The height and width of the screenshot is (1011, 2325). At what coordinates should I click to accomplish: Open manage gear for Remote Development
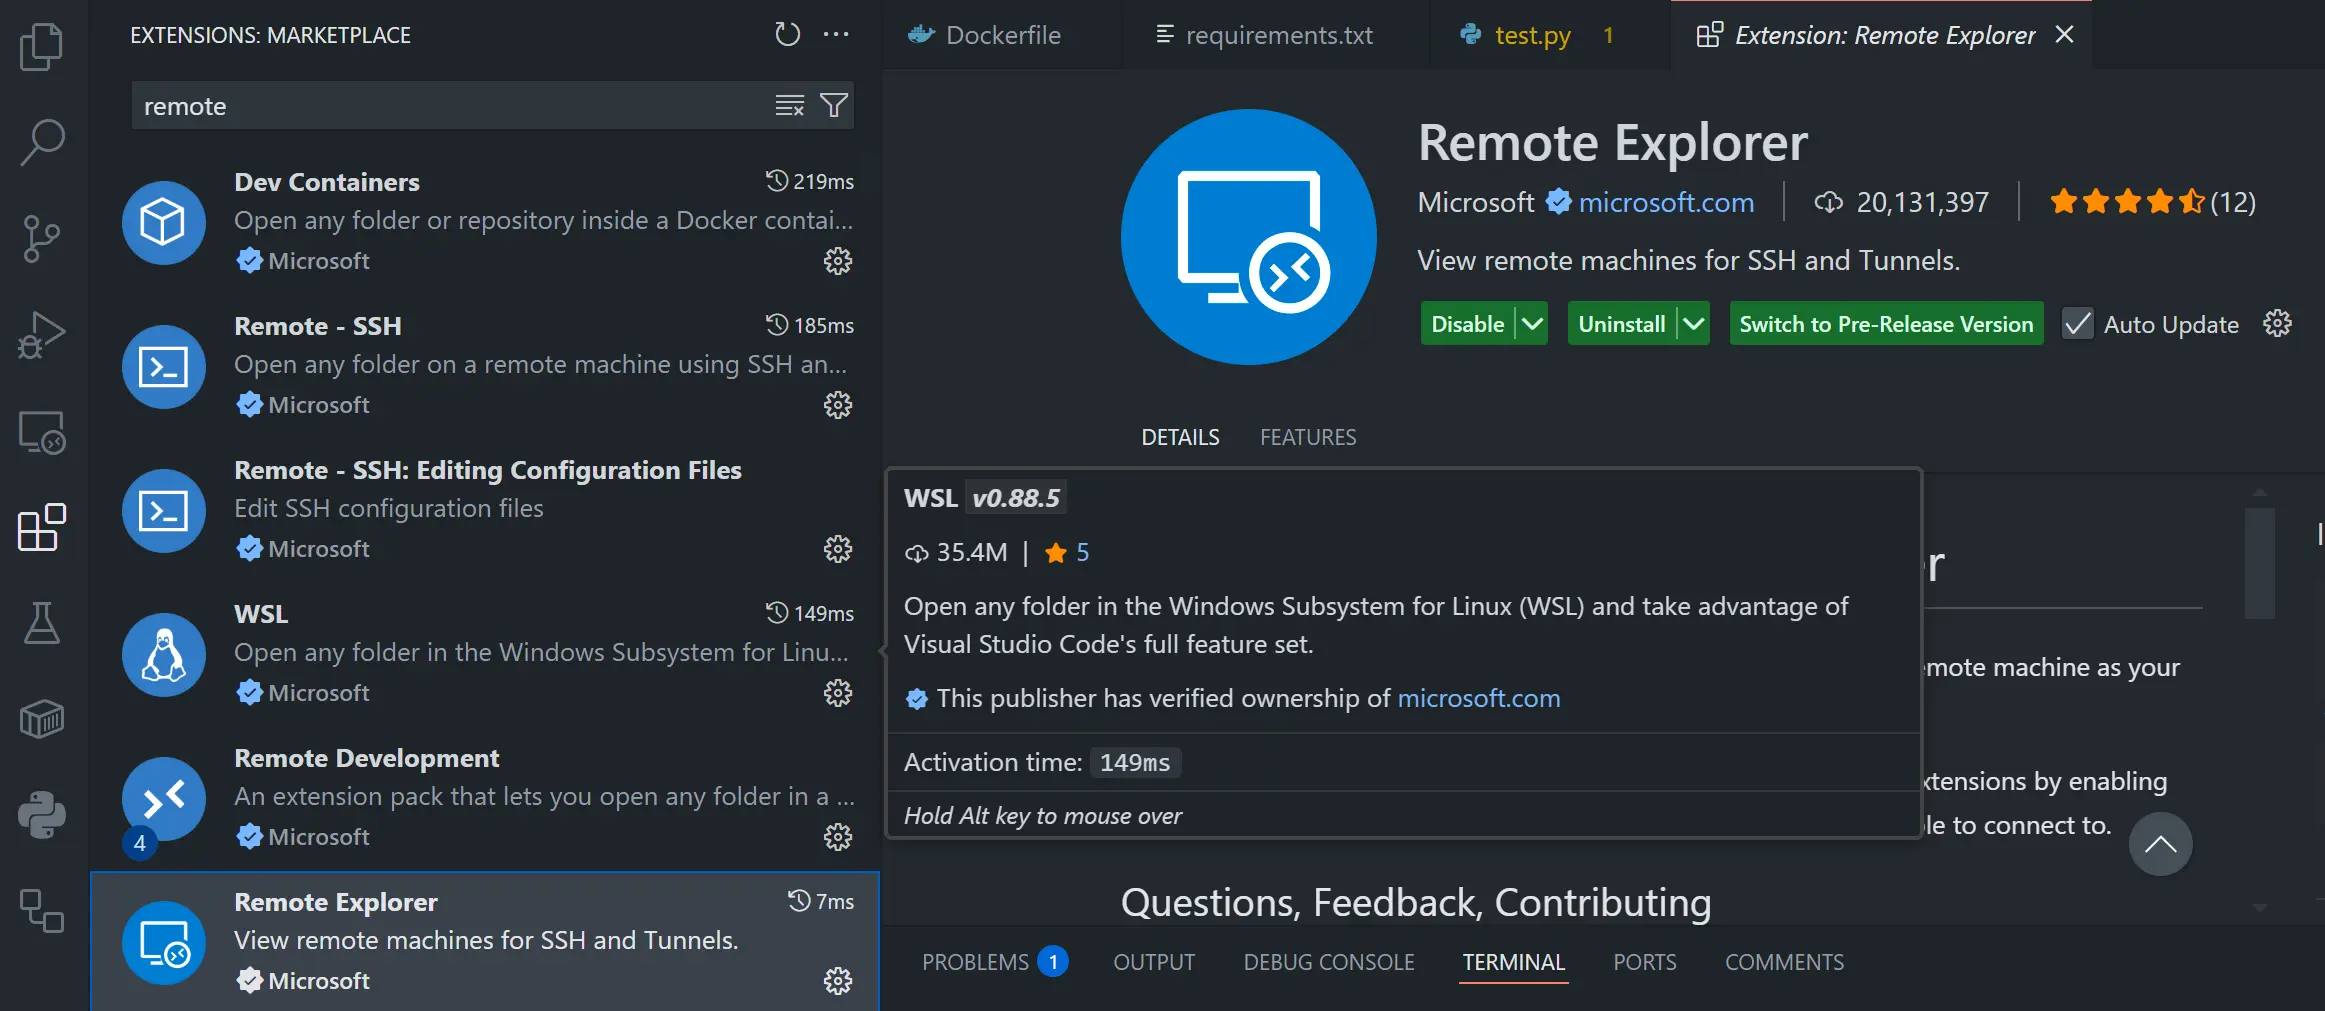point(838,837)
